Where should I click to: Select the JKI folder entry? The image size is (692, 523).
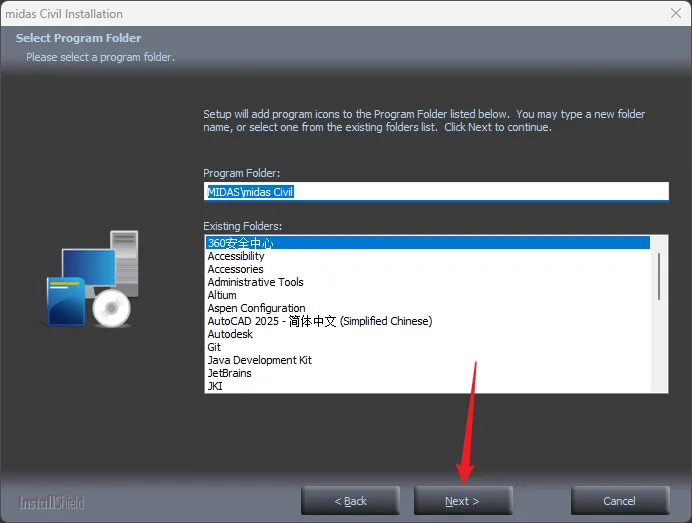pyautogui.click(x=428, y=386)
